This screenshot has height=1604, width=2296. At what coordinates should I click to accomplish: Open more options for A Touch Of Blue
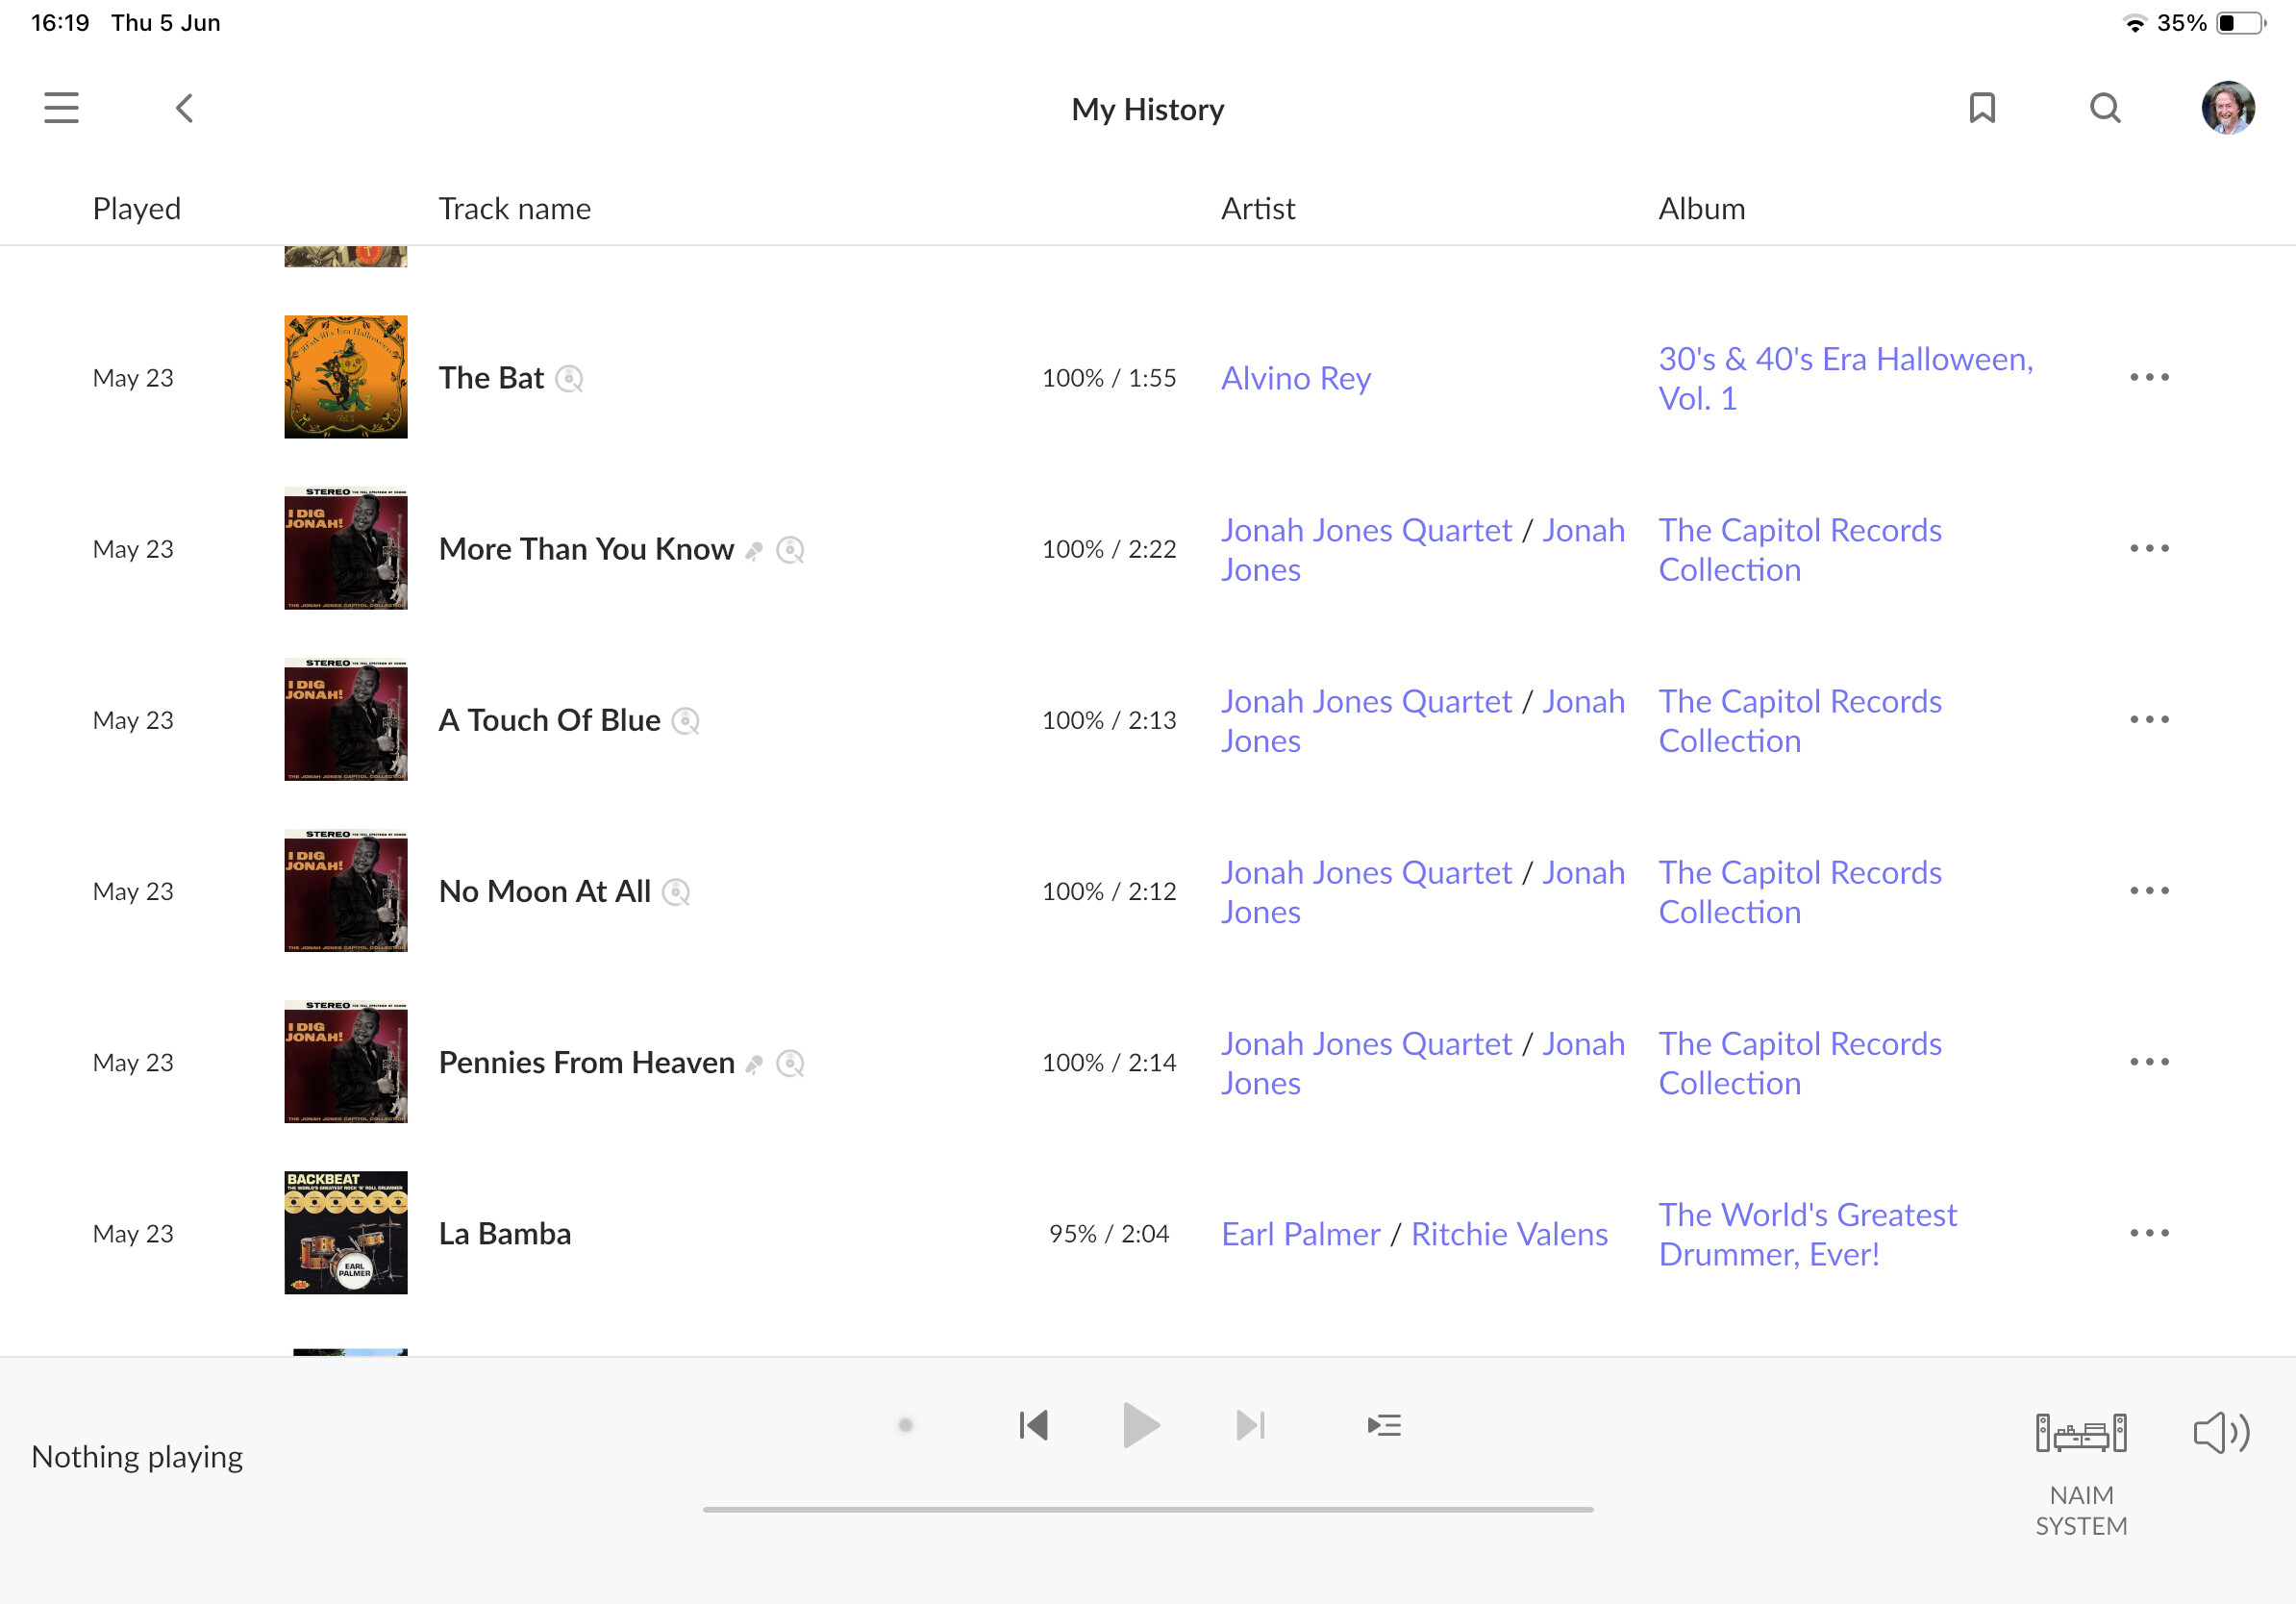pyautogui.click(x=2148, y=720)
